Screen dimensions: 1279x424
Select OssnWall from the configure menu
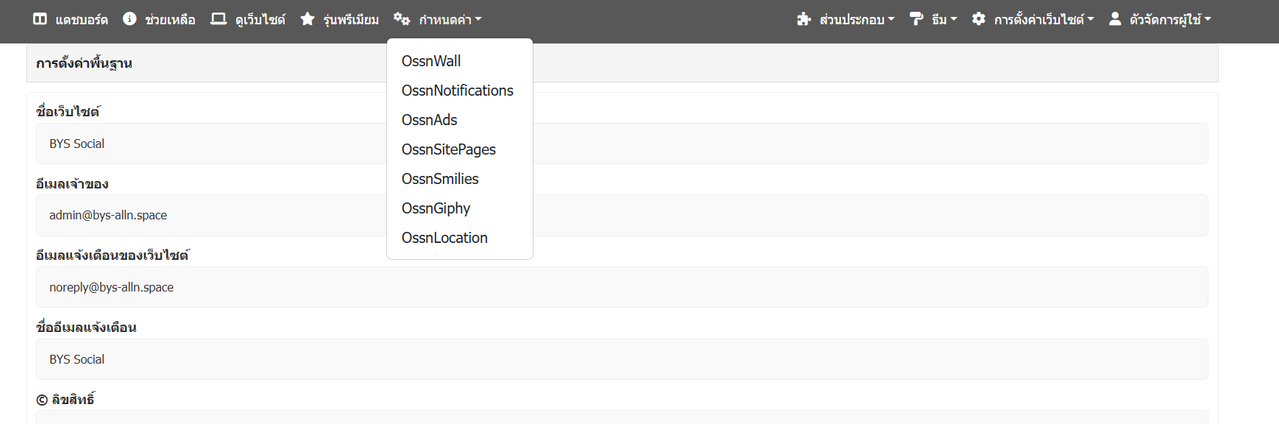point(431,61)
